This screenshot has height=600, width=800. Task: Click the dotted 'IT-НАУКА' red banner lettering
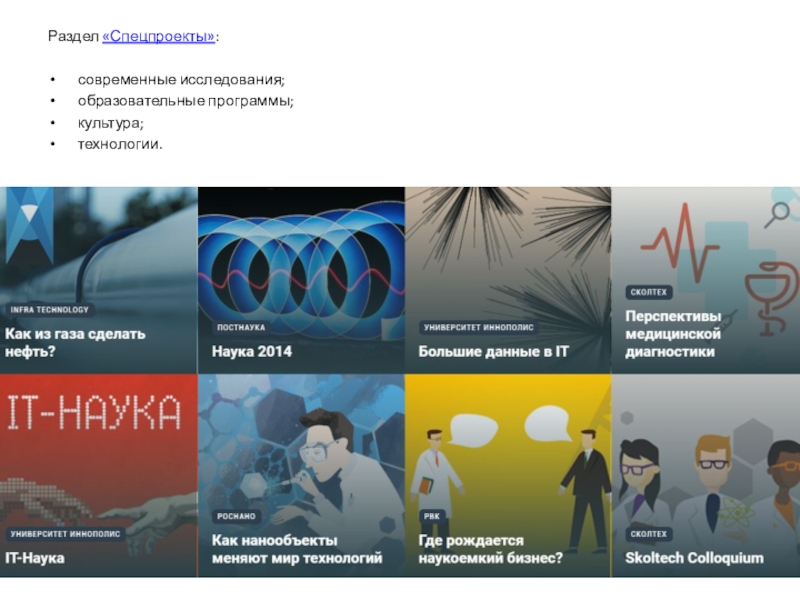click(94, 412)
